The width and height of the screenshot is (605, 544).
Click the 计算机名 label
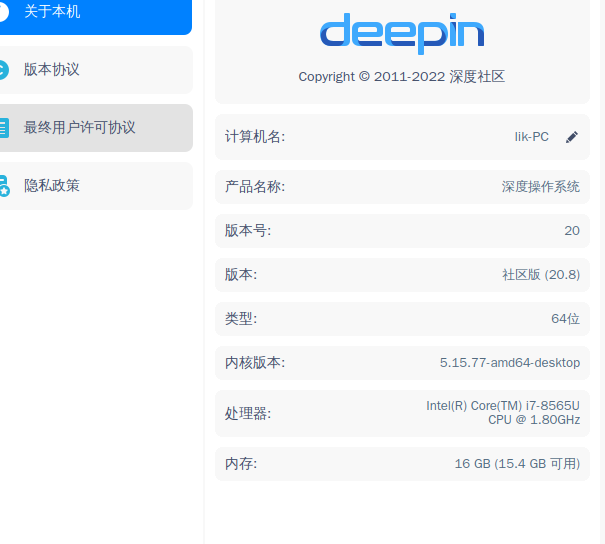coord(255,137)
